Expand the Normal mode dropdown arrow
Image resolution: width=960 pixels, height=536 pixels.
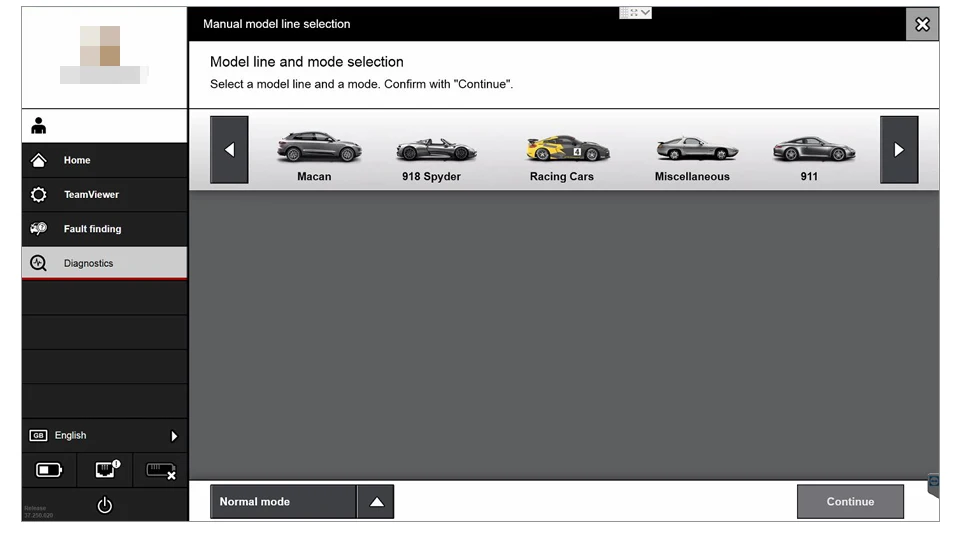click(x=376, y=502)
